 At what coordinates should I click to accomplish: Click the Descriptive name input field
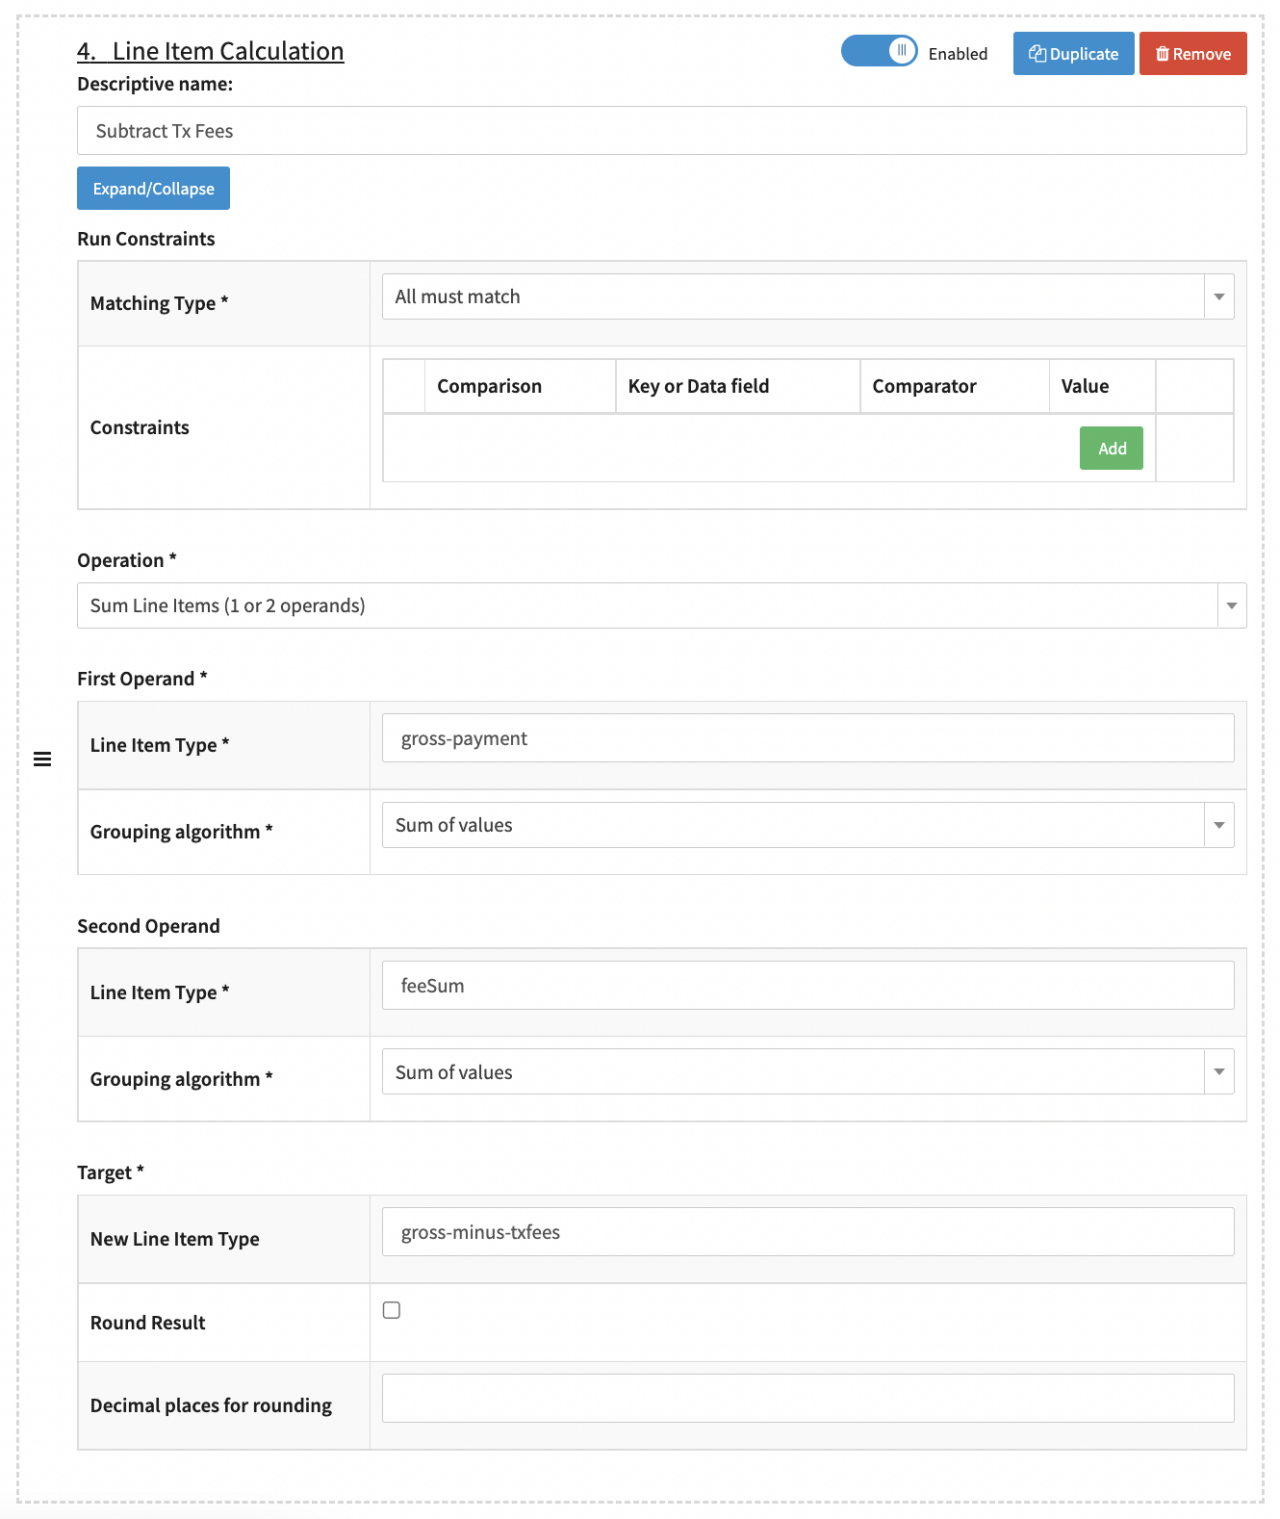tap(661, 131)
